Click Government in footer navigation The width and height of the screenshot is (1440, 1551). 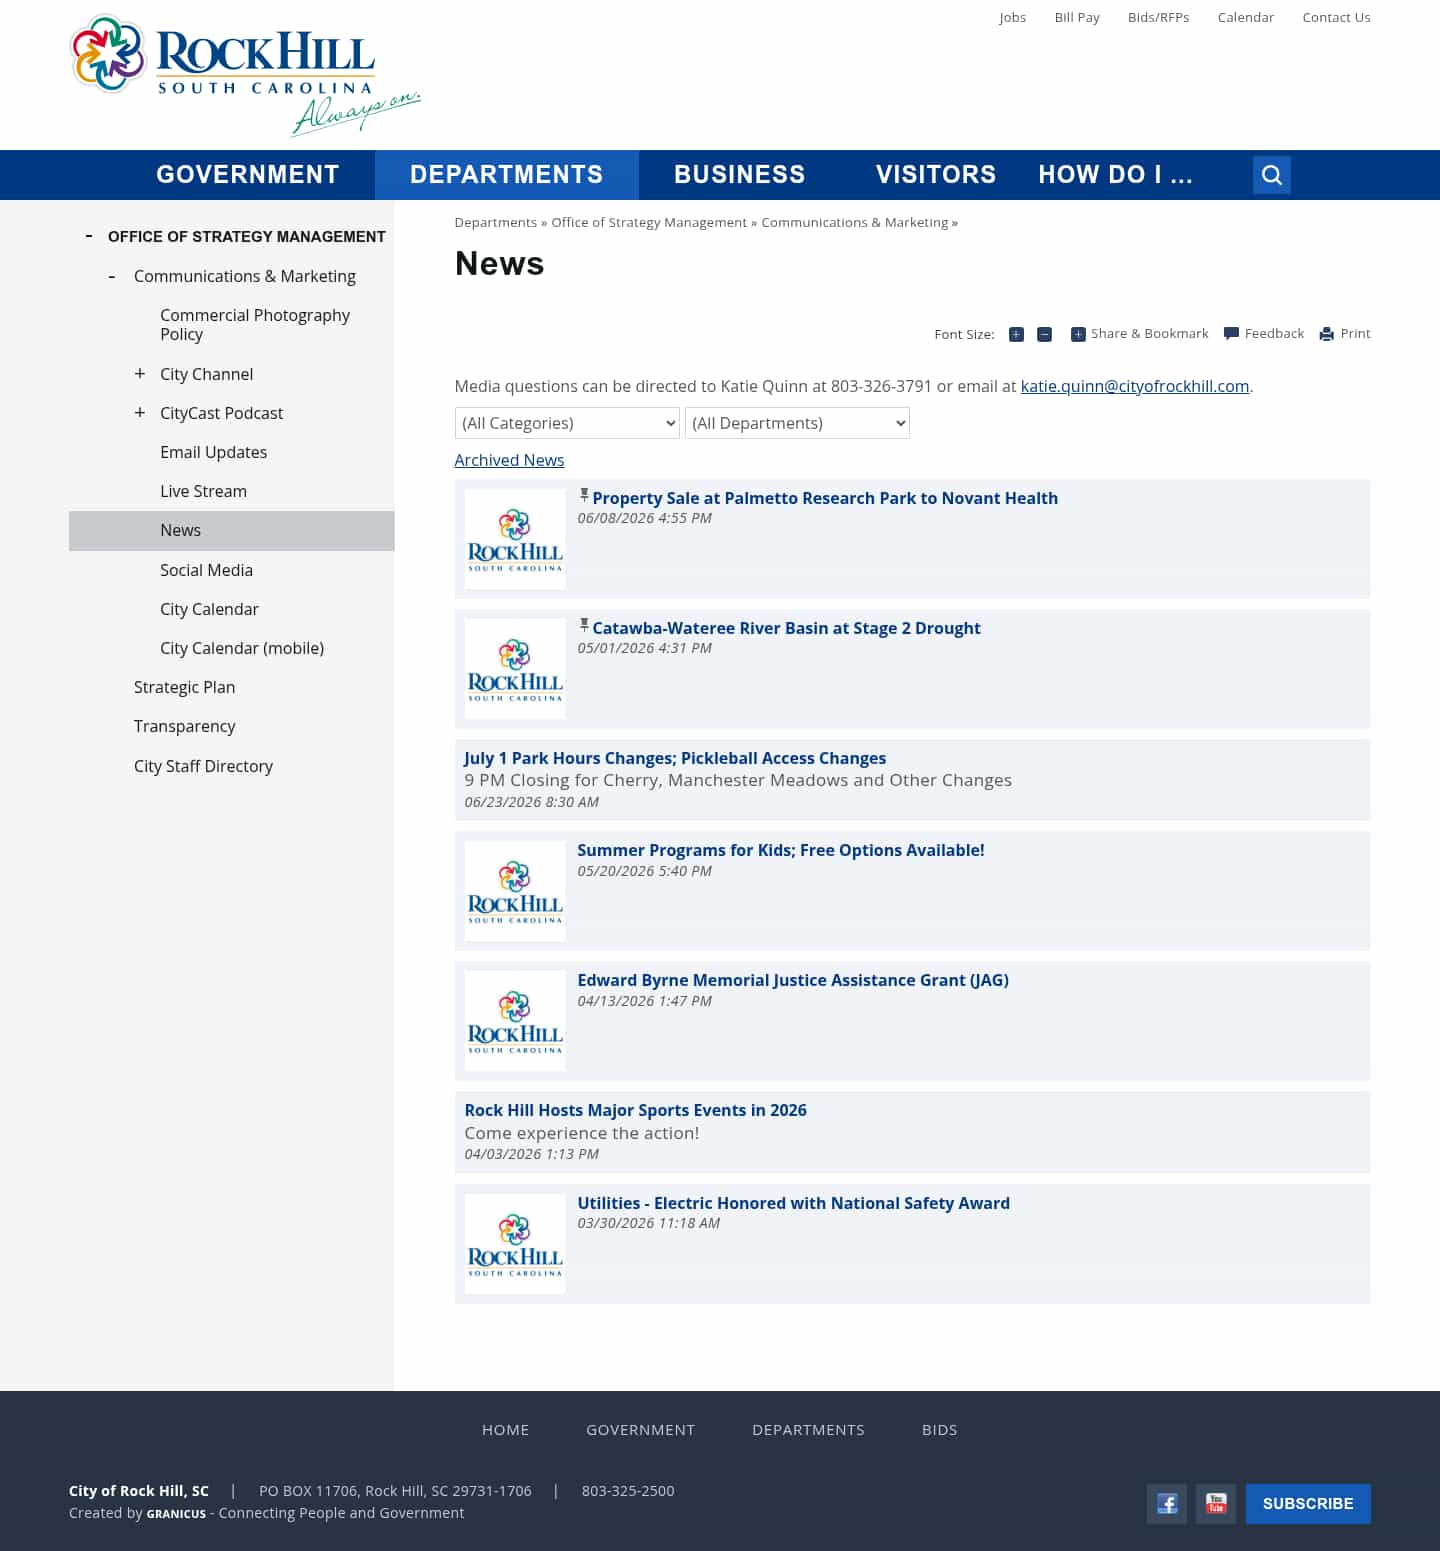(x=641, y=1430)
